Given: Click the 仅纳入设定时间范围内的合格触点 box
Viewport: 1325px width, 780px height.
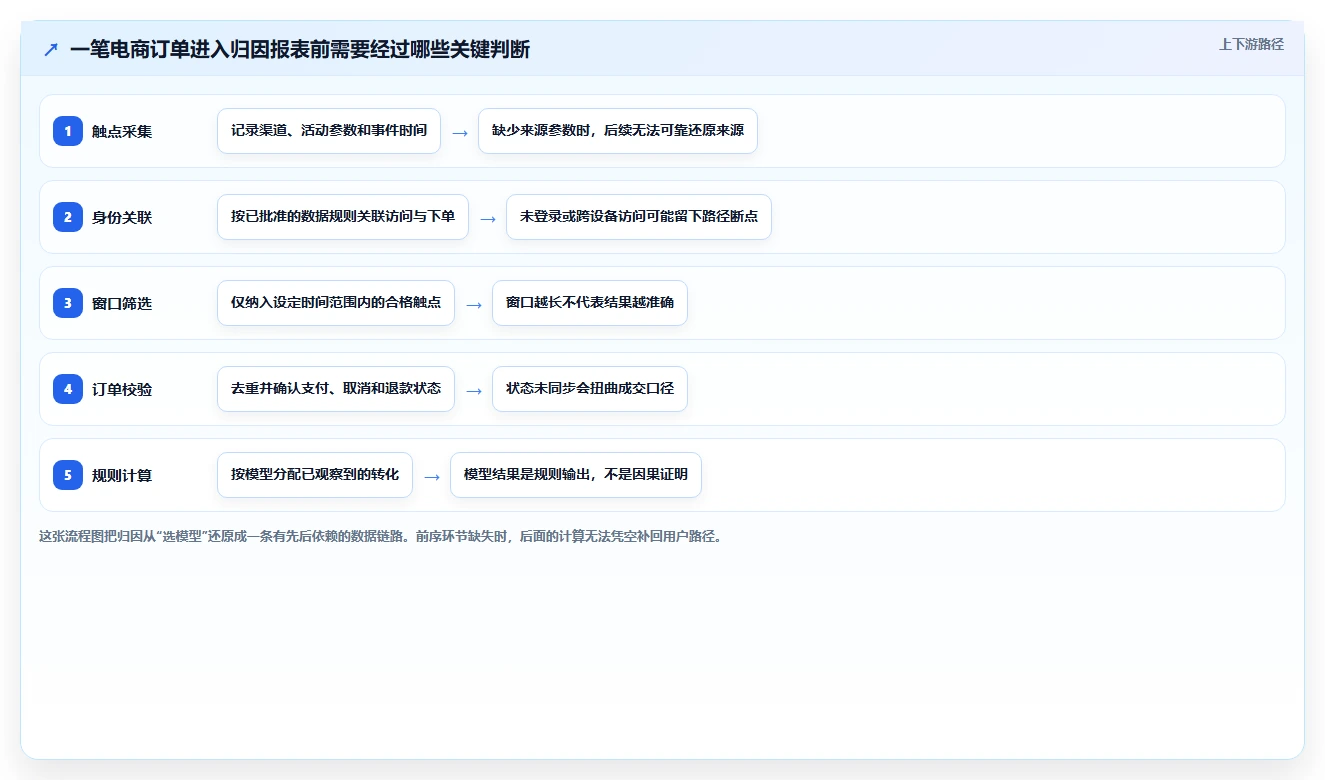Looking at the screenshot, I should point(336,303).
